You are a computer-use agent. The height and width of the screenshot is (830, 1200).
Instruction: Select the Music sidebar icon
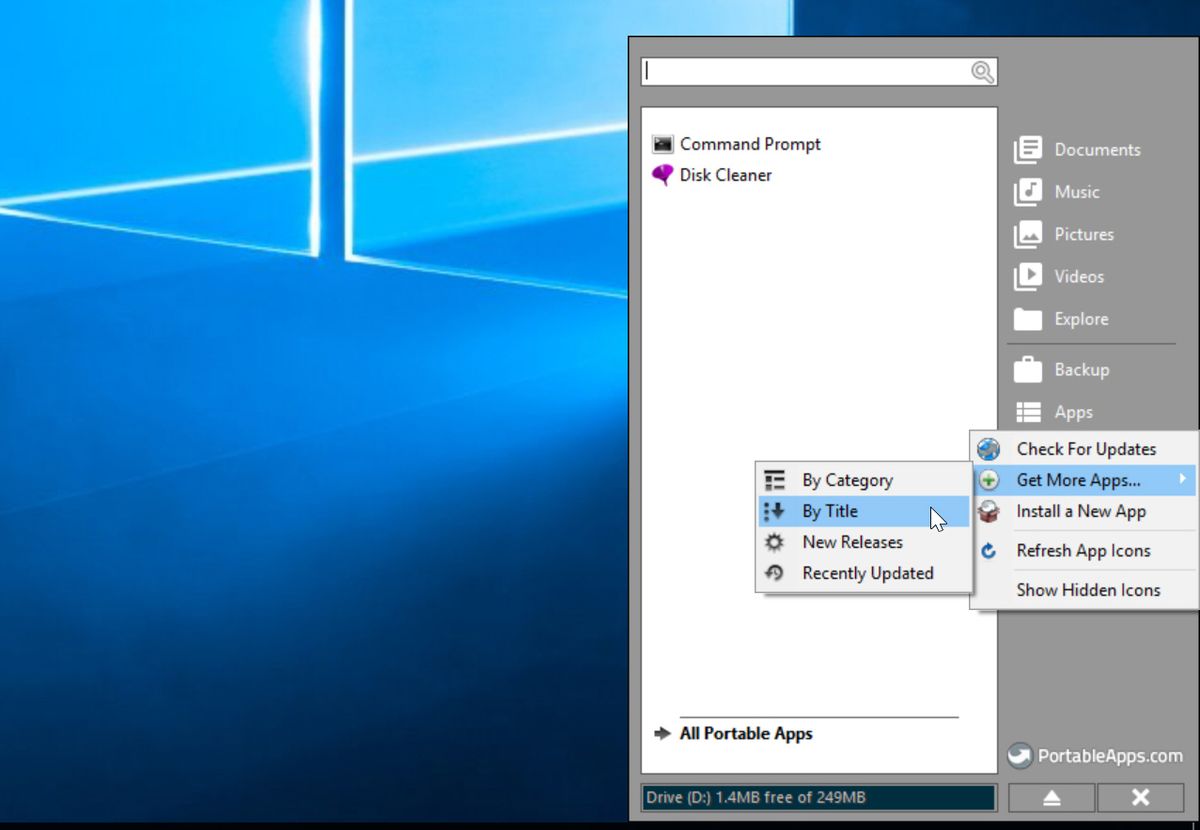coord(1028,191)
